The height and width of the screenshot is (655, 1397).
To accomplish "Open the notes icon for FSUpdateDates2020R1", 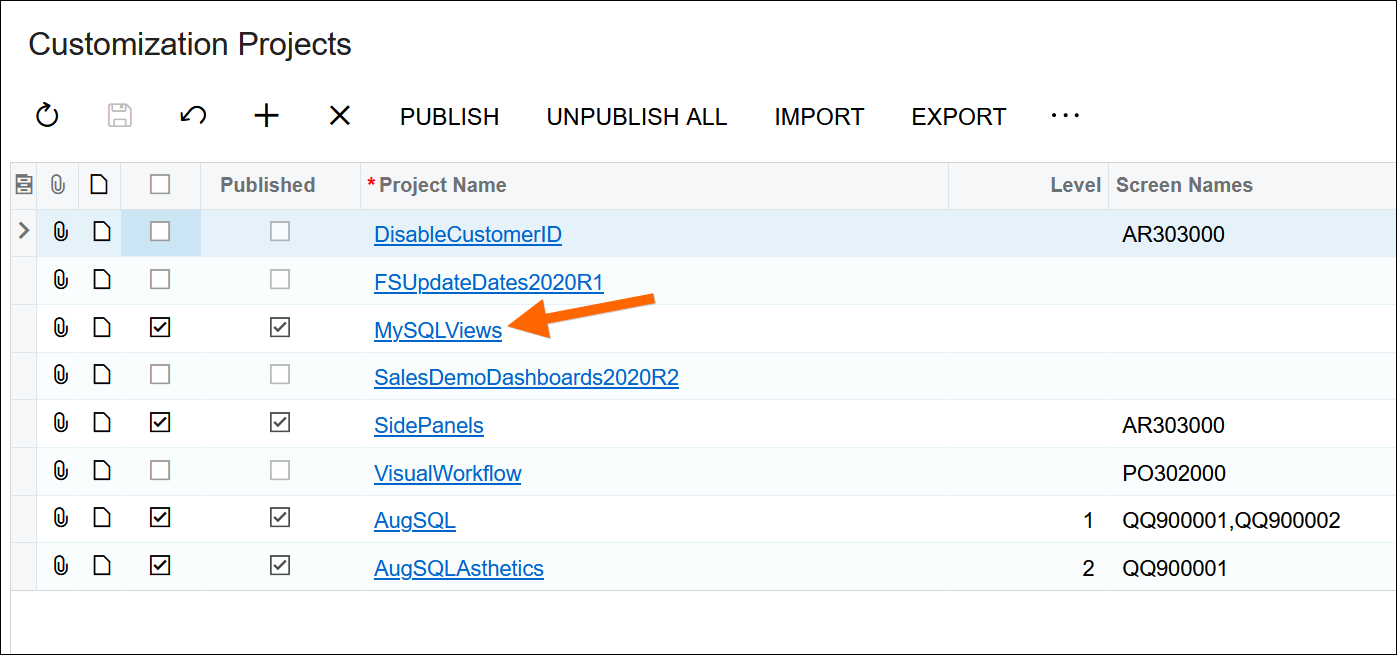I will click(x=101, y=279).
